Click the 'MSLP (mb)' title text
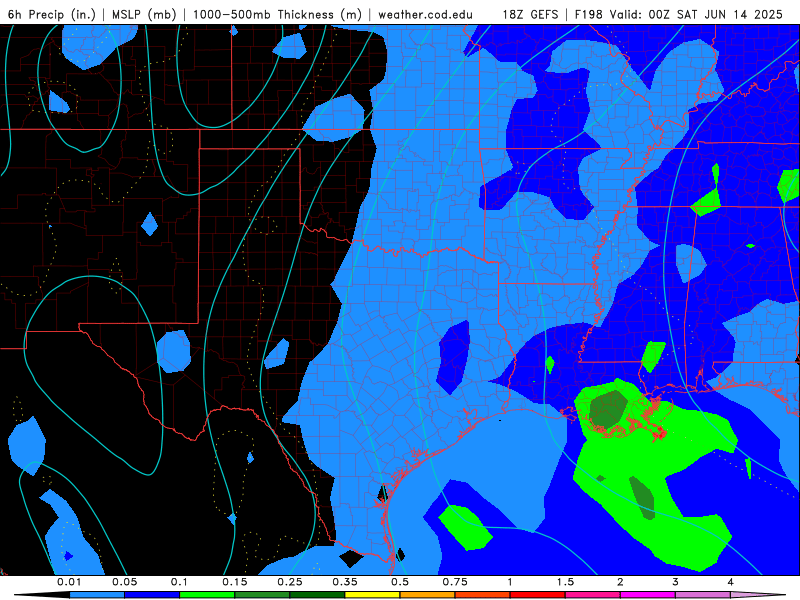 [x=144, y=14]
